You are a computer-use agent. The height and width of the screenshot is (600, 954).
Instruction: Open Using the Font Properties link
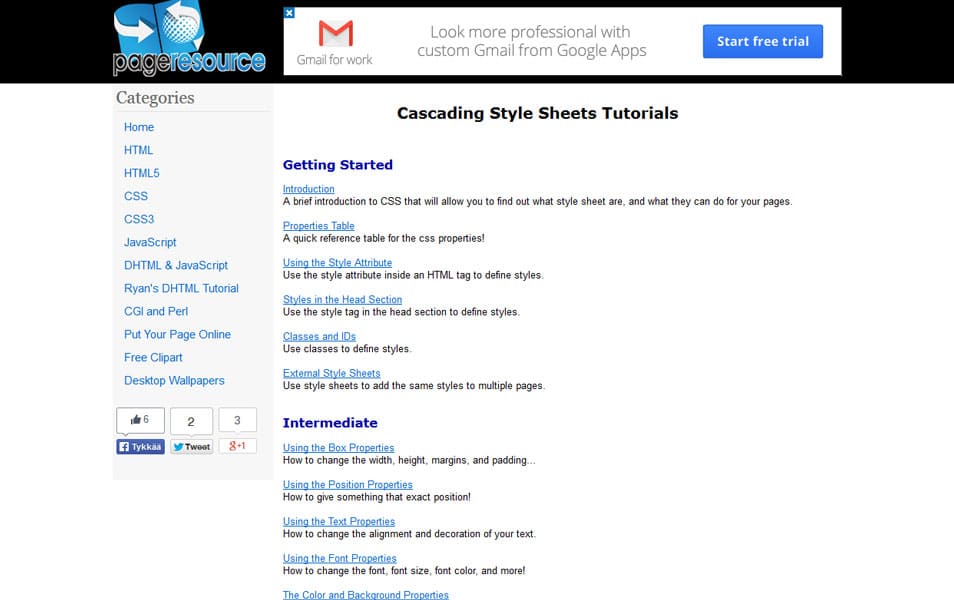[340, 559]
